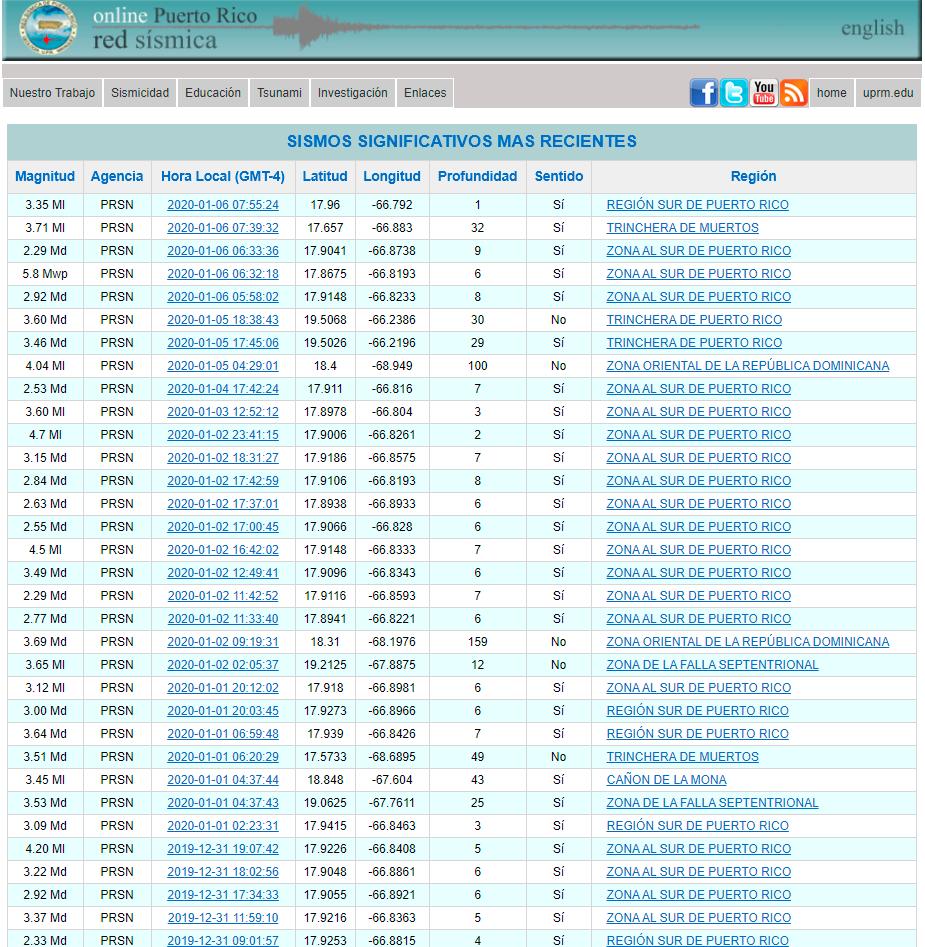Click the Magnitud column header
The image size is (925, 947).
tap(45, 176)
